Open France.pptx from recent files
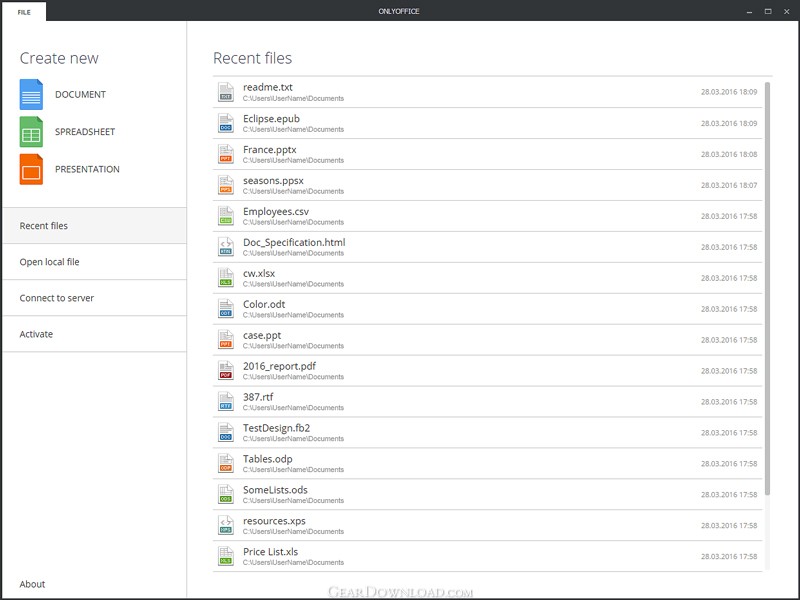Screen dimensions: 800x600 tap(488, 154)
